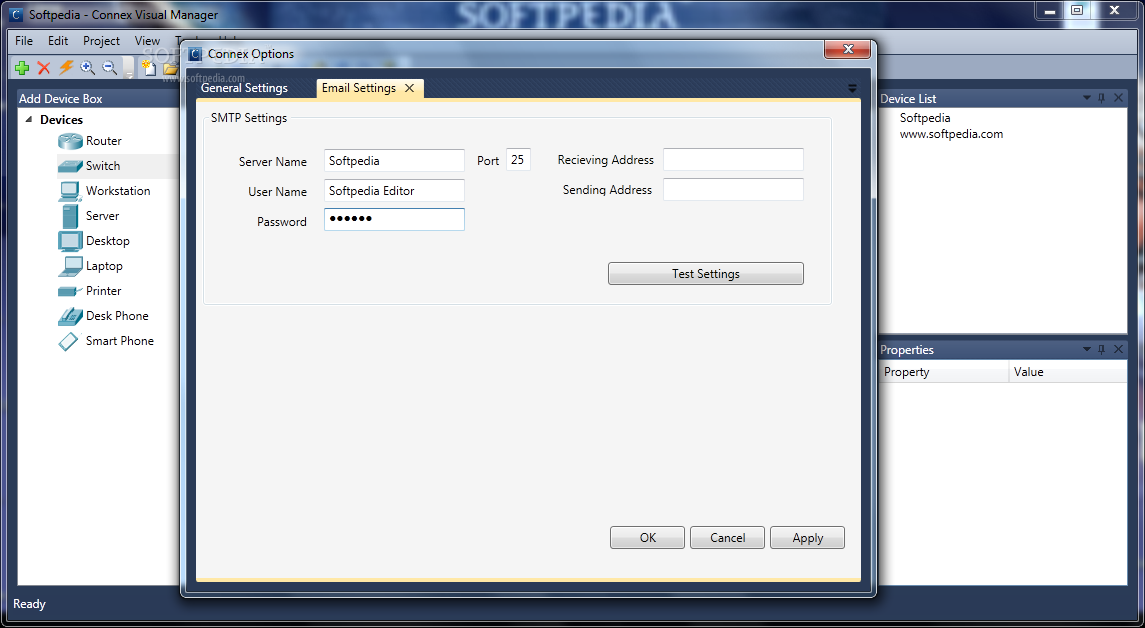This screenshot has width=1145, height=628.
Task: Click the Connex Options title bar icon
Action: (195, 54)
